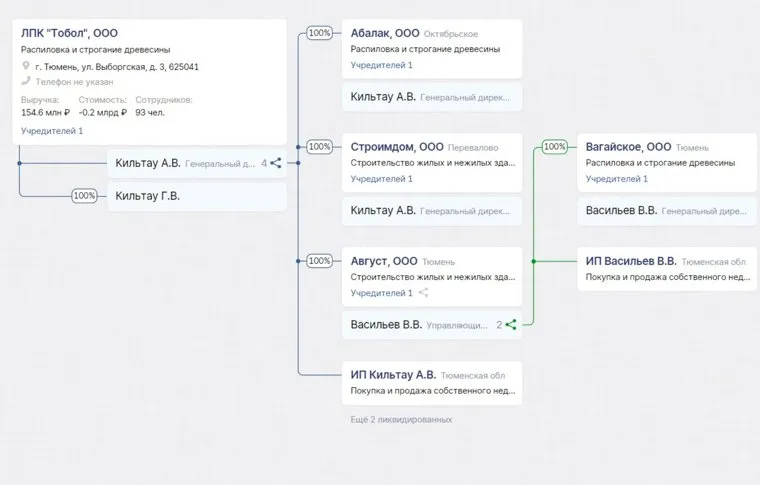
Task: Show Ещё 2 ликвидированных companies
Action: pyautogui.click(x=394, y=420)
